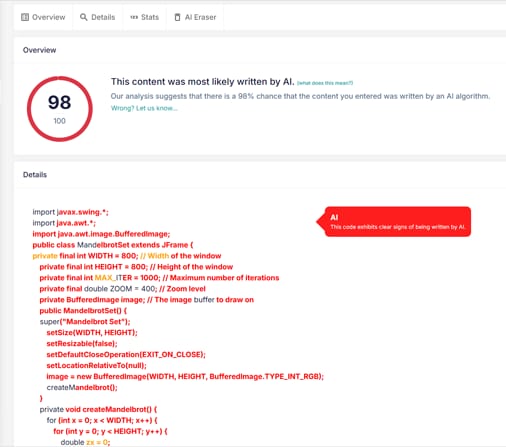Click the Details magnifier icon
Screen dimensions: 506x447
tap(84, 17)
